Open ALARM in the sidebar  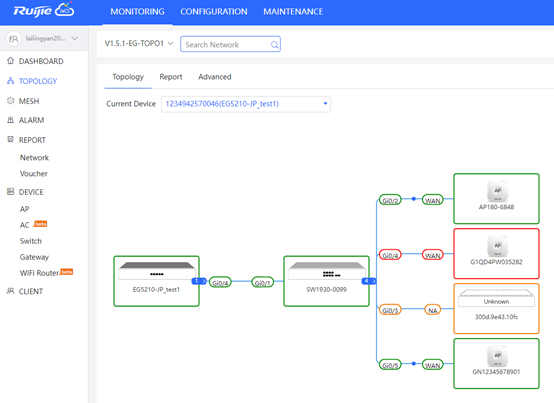[x=31, y=120]
